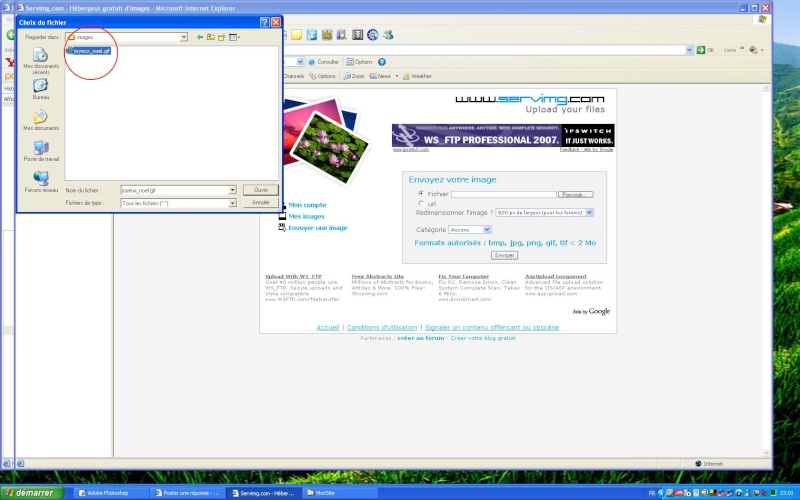800x500 pixels.
Task: Click the yellow note icon in IE toolbar
Action: pyautogui.click(x=296, y=35)
